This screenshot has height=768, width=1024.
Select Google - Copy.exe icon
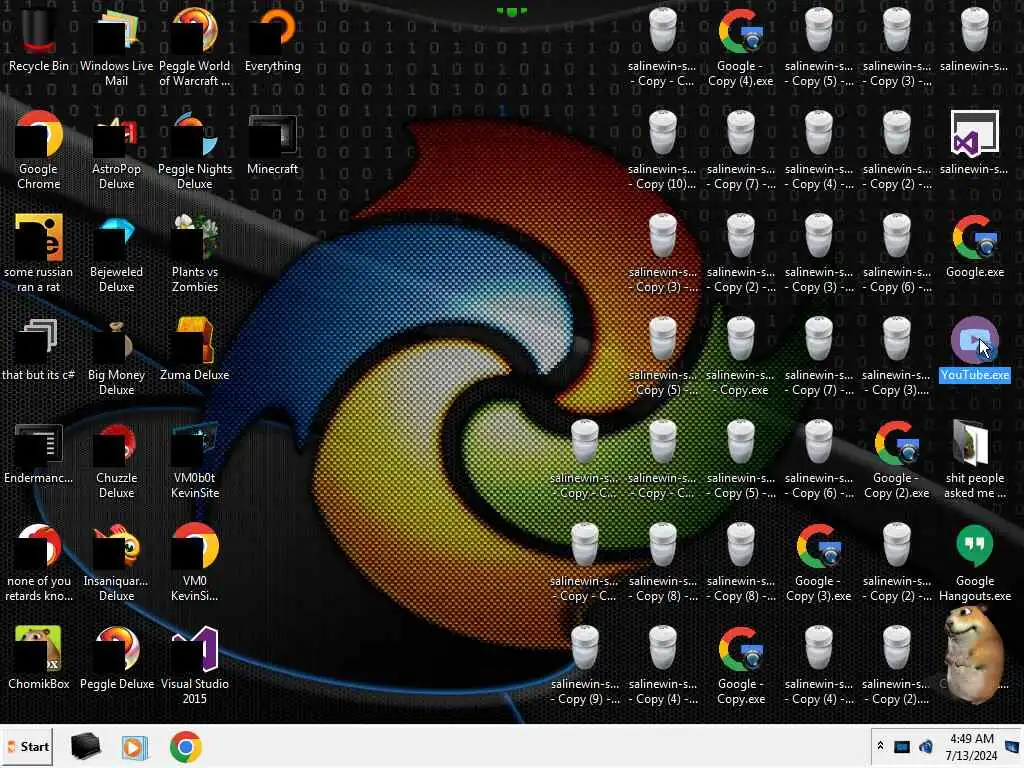pyautogui.click(x=741, y=666)
